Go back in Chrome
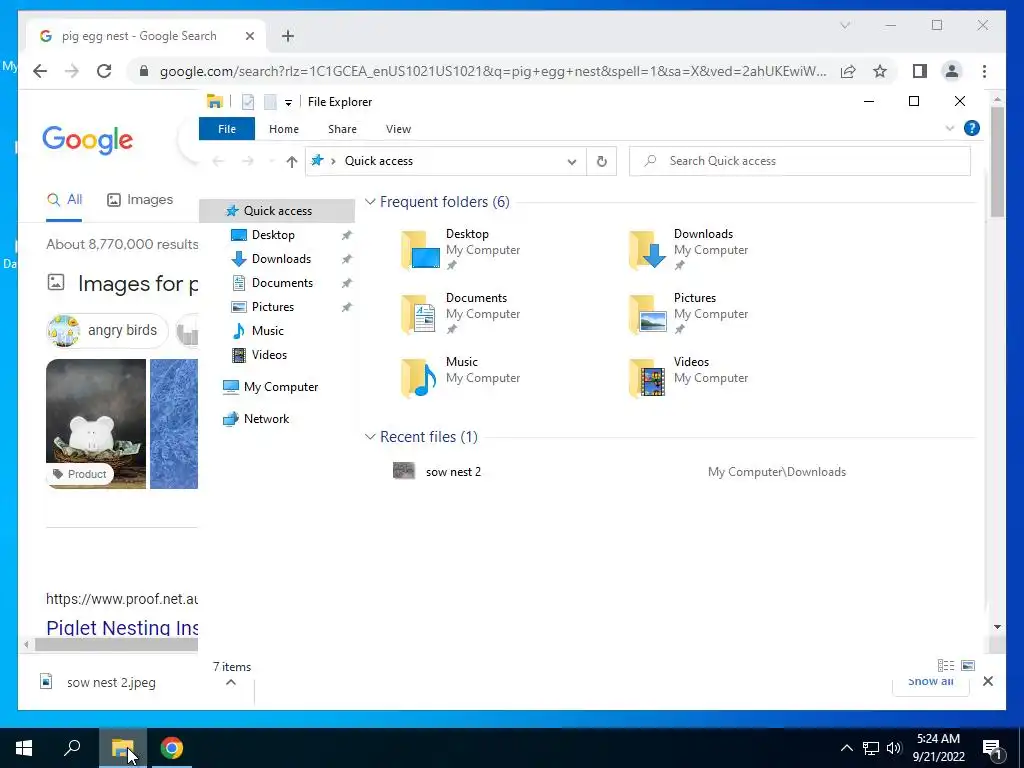 [40, 71]
